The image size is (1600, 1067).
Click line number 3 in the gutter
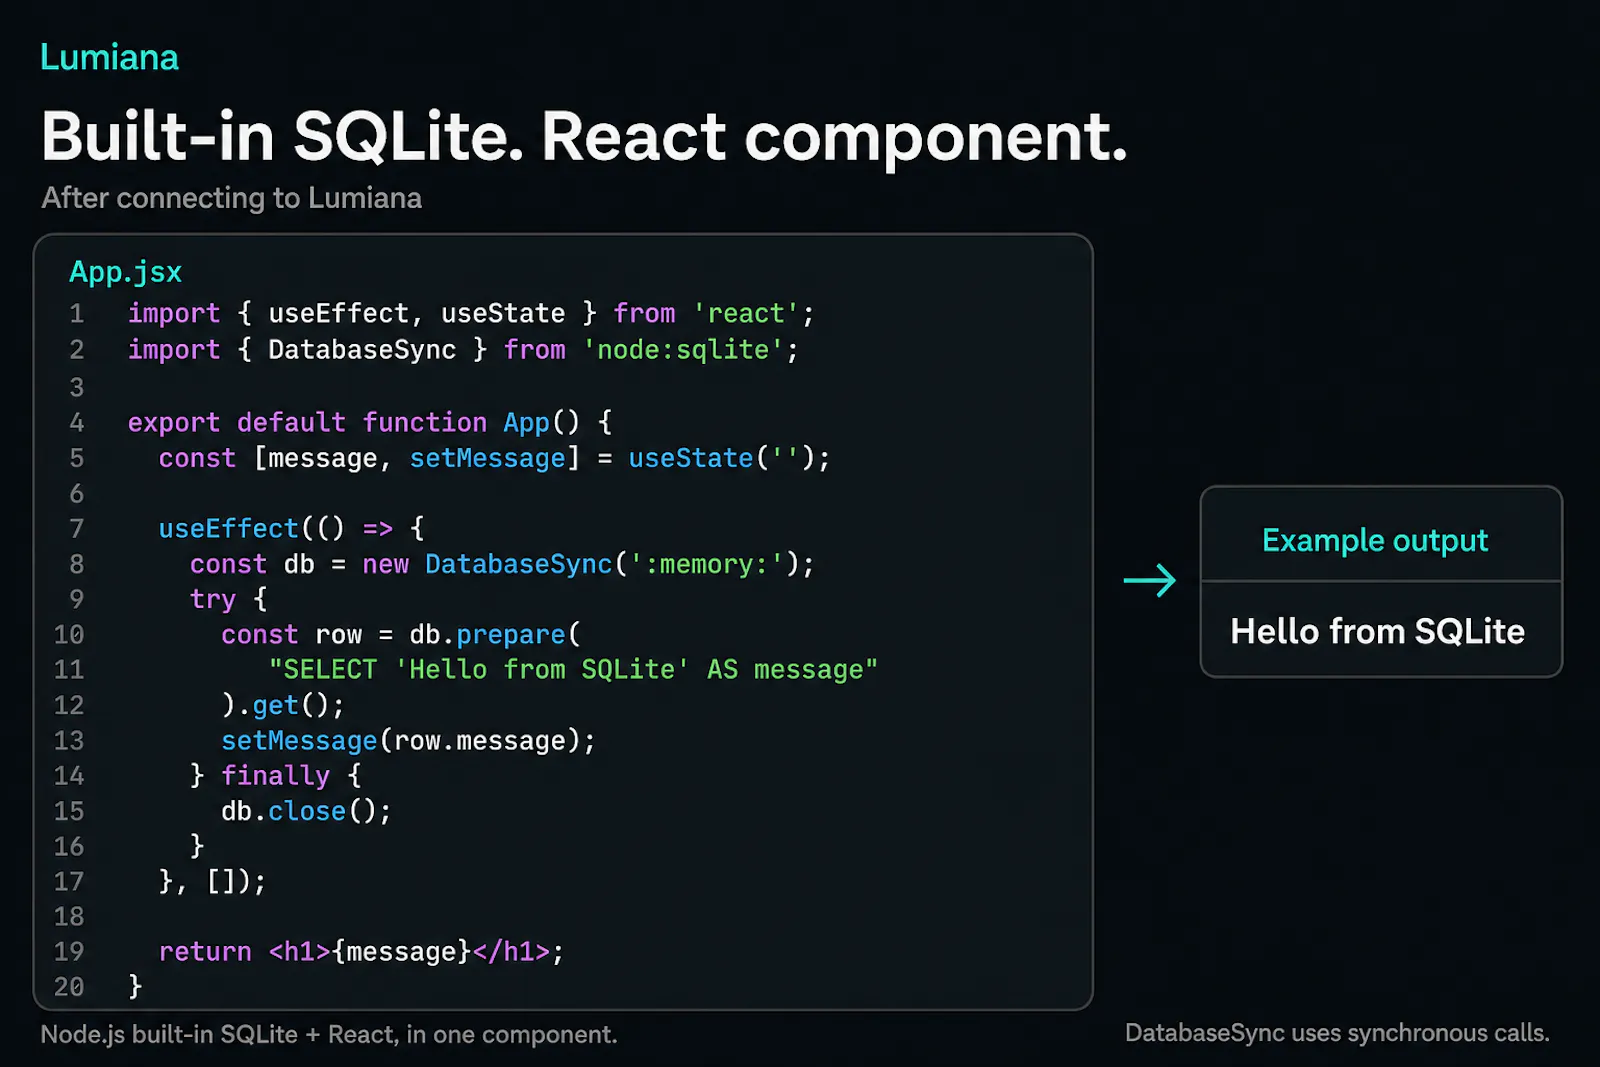click(x=77, y=387)
